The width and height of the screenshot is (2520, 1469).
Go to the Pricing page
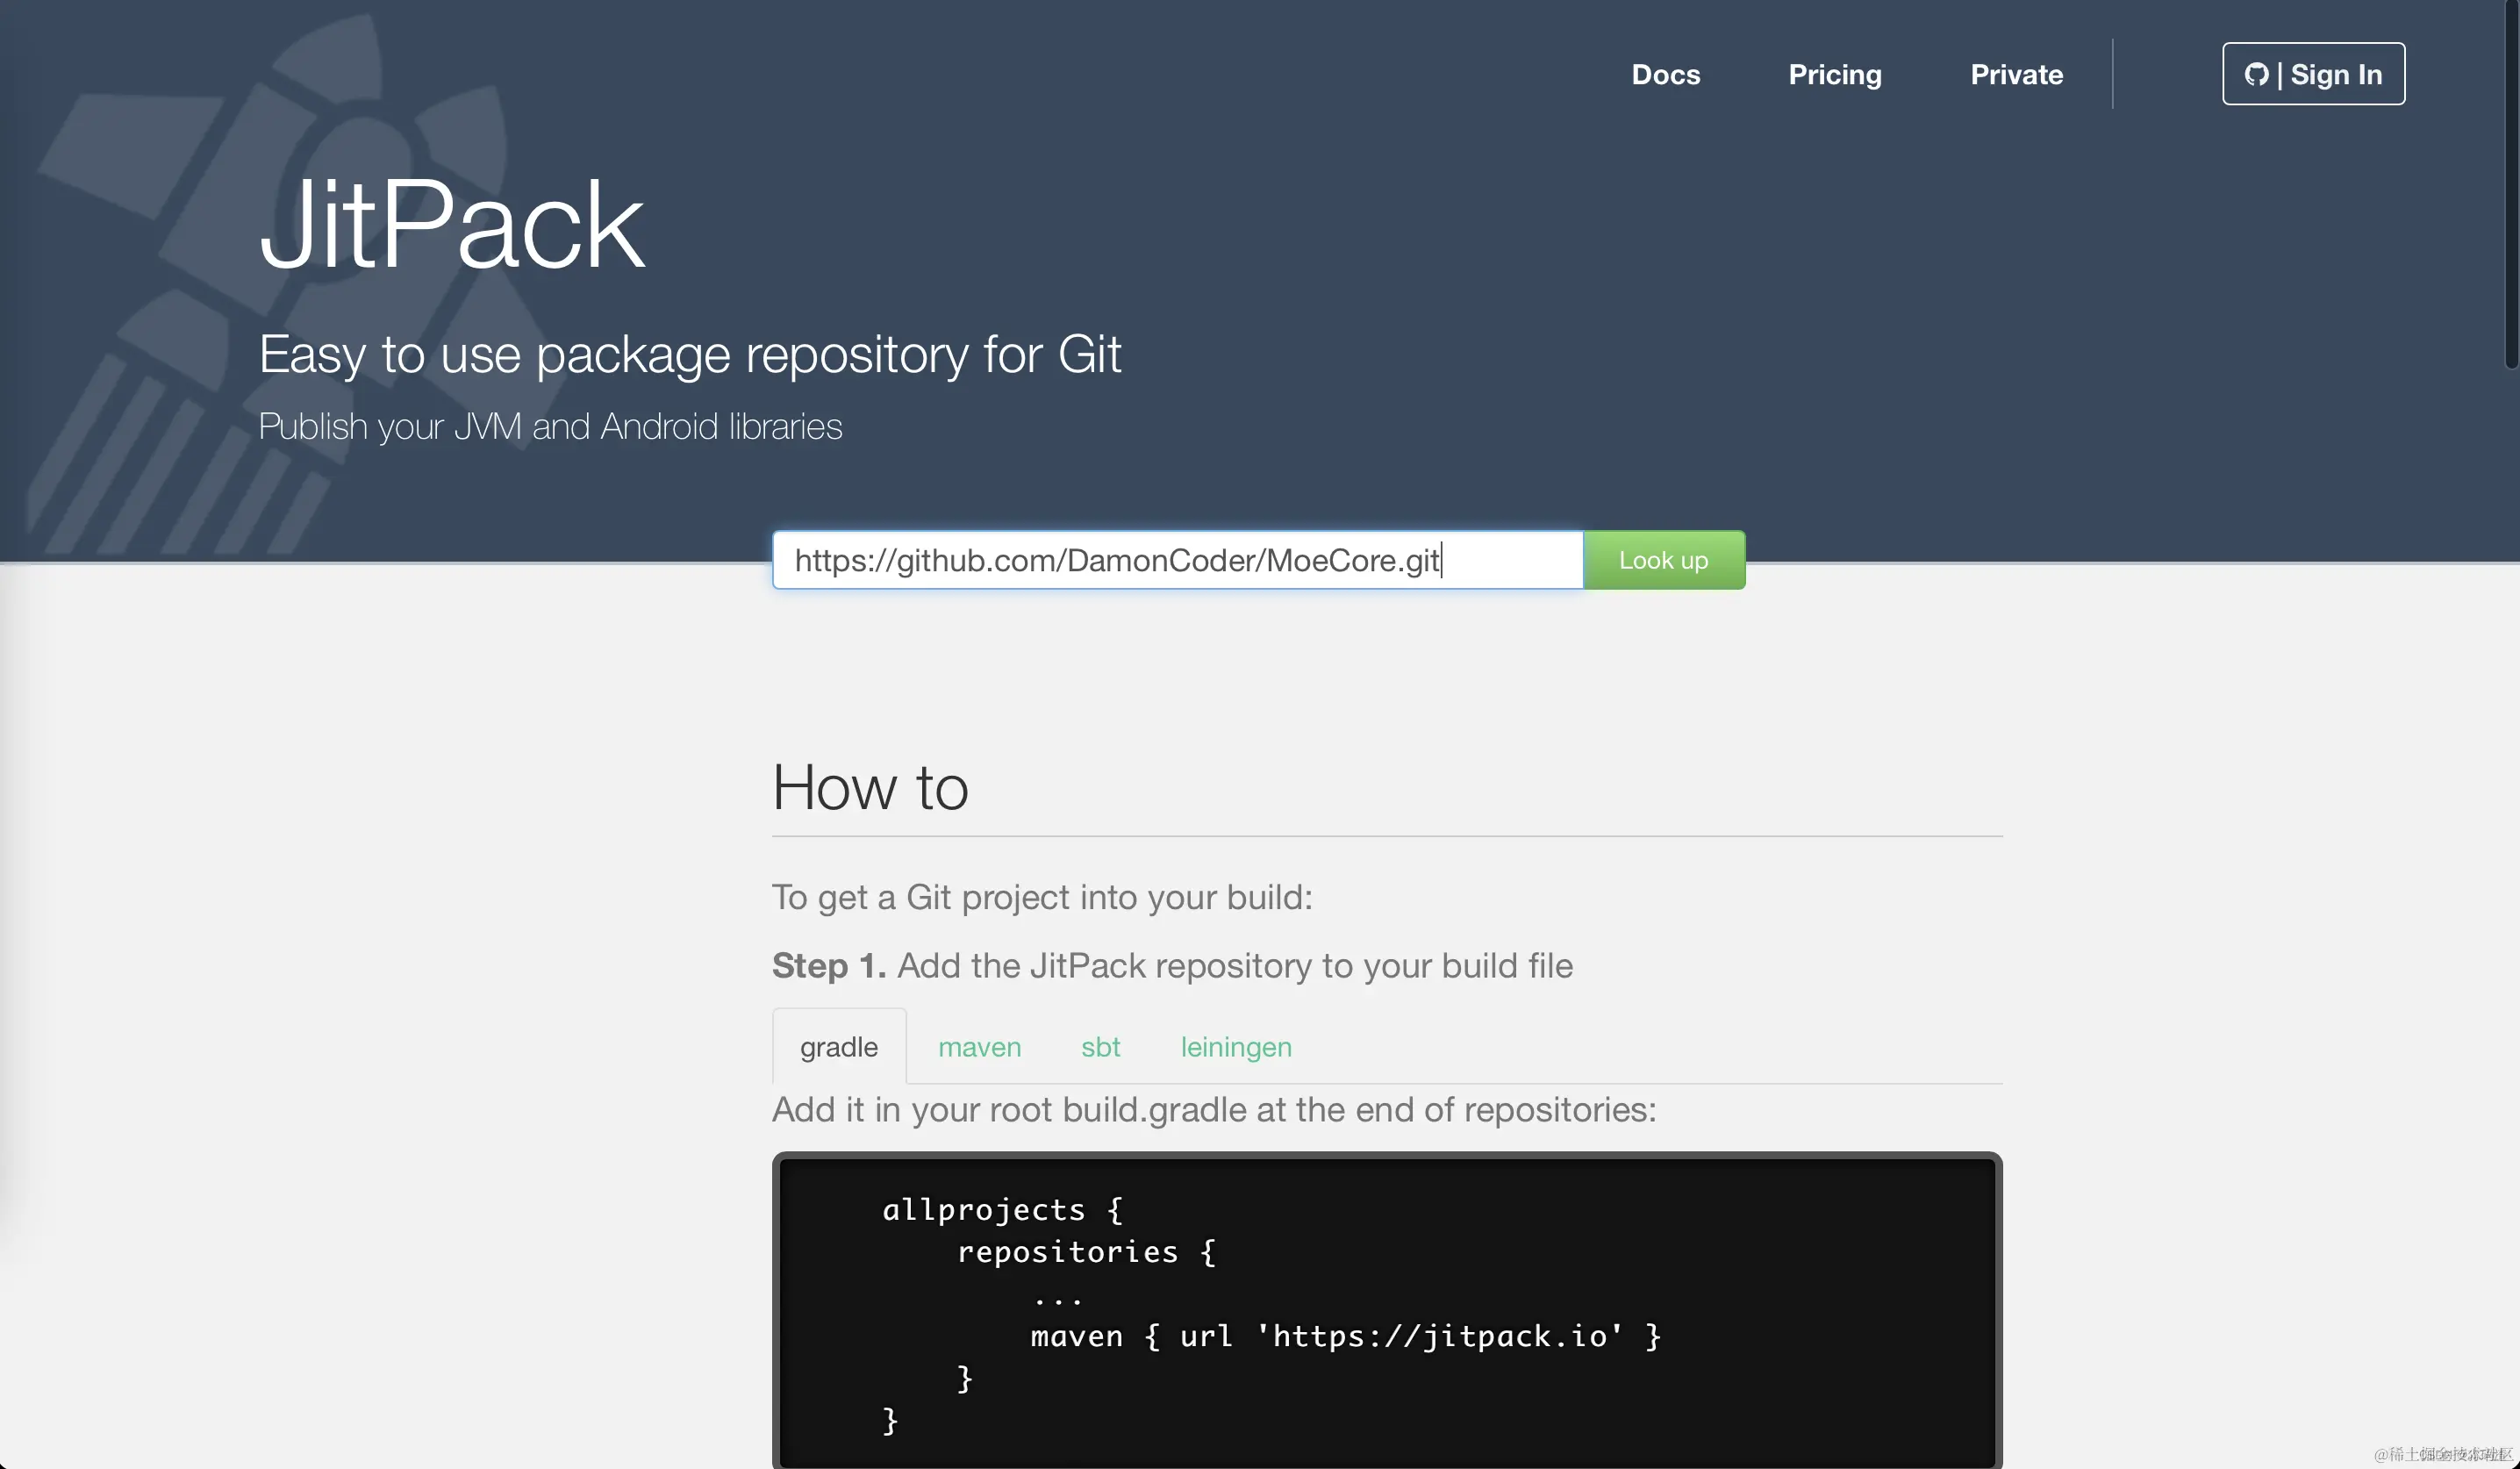(1834, 74)
